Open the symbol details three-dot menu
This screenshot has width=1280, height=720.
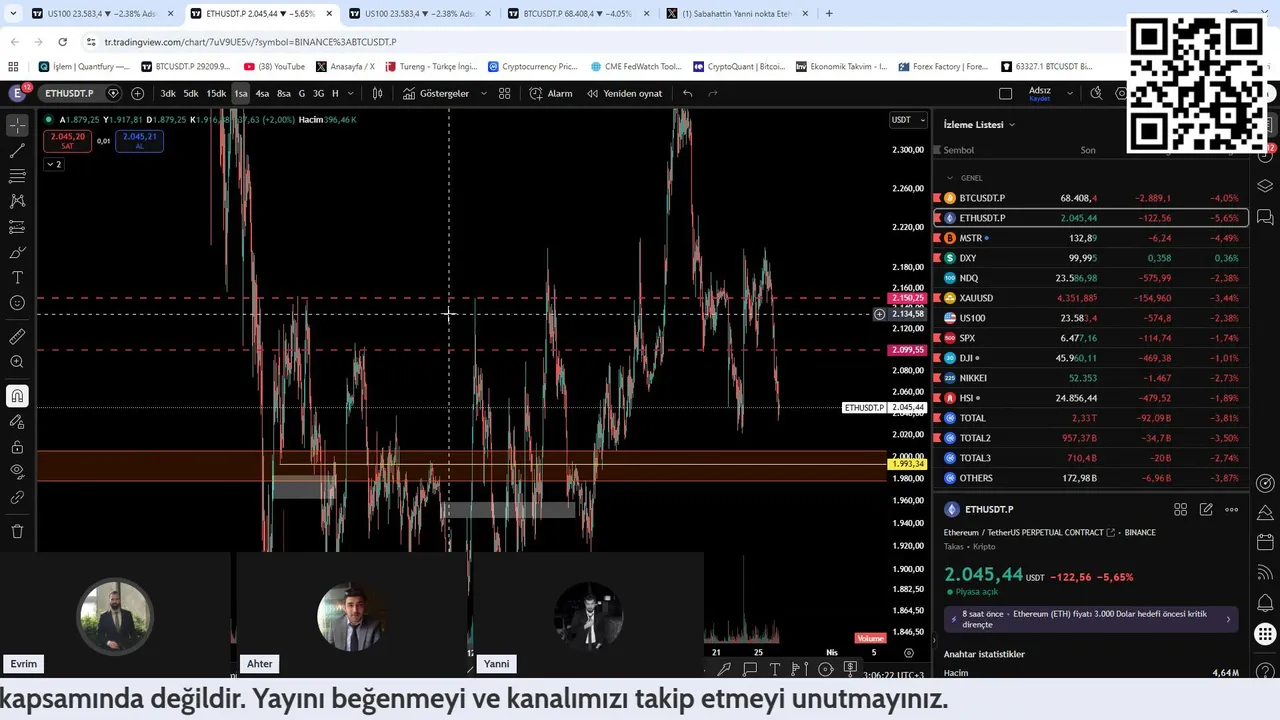(x=1231, y=509)
